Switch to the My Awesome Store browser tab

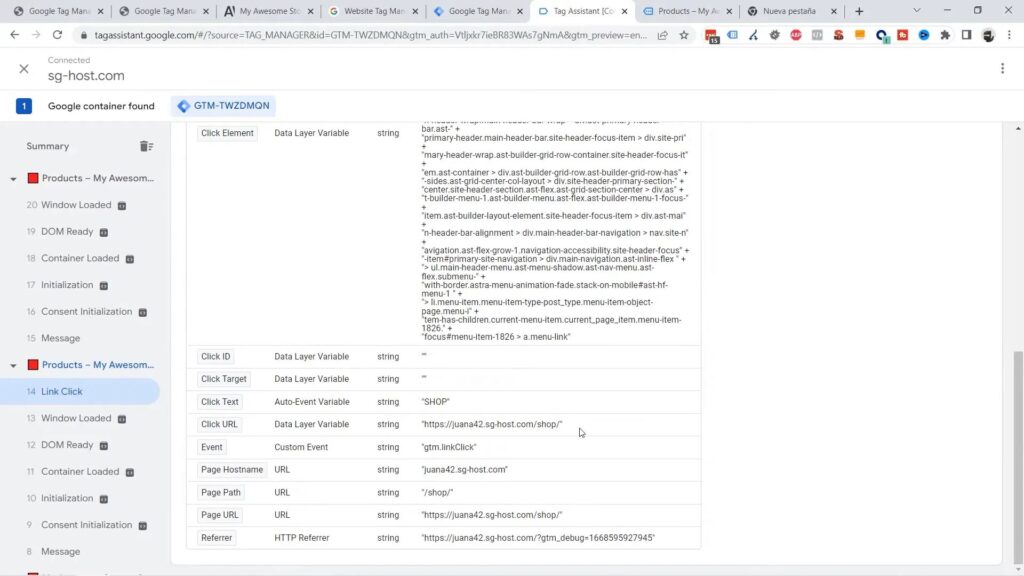point(268,11)
